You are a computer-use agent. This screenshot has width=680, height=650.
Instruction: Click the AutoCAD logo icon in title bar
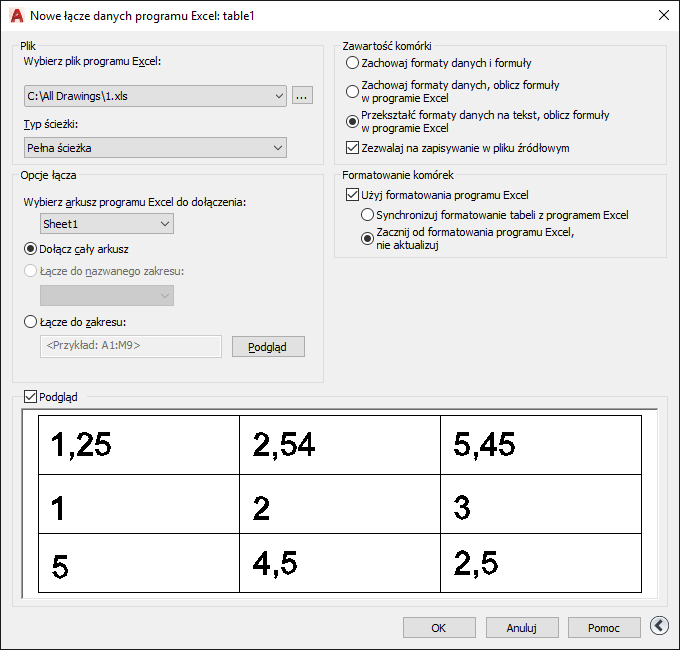tap(17, 16)
